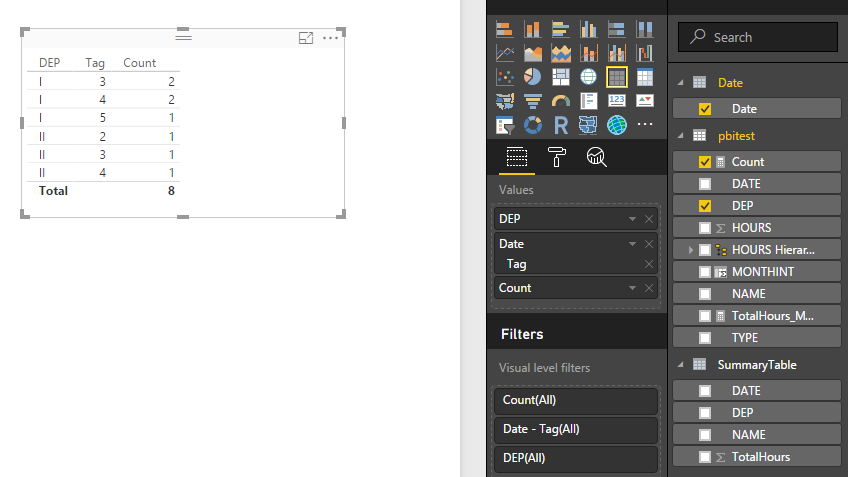Check NAME field under pbitest

[x=705, y=294]
